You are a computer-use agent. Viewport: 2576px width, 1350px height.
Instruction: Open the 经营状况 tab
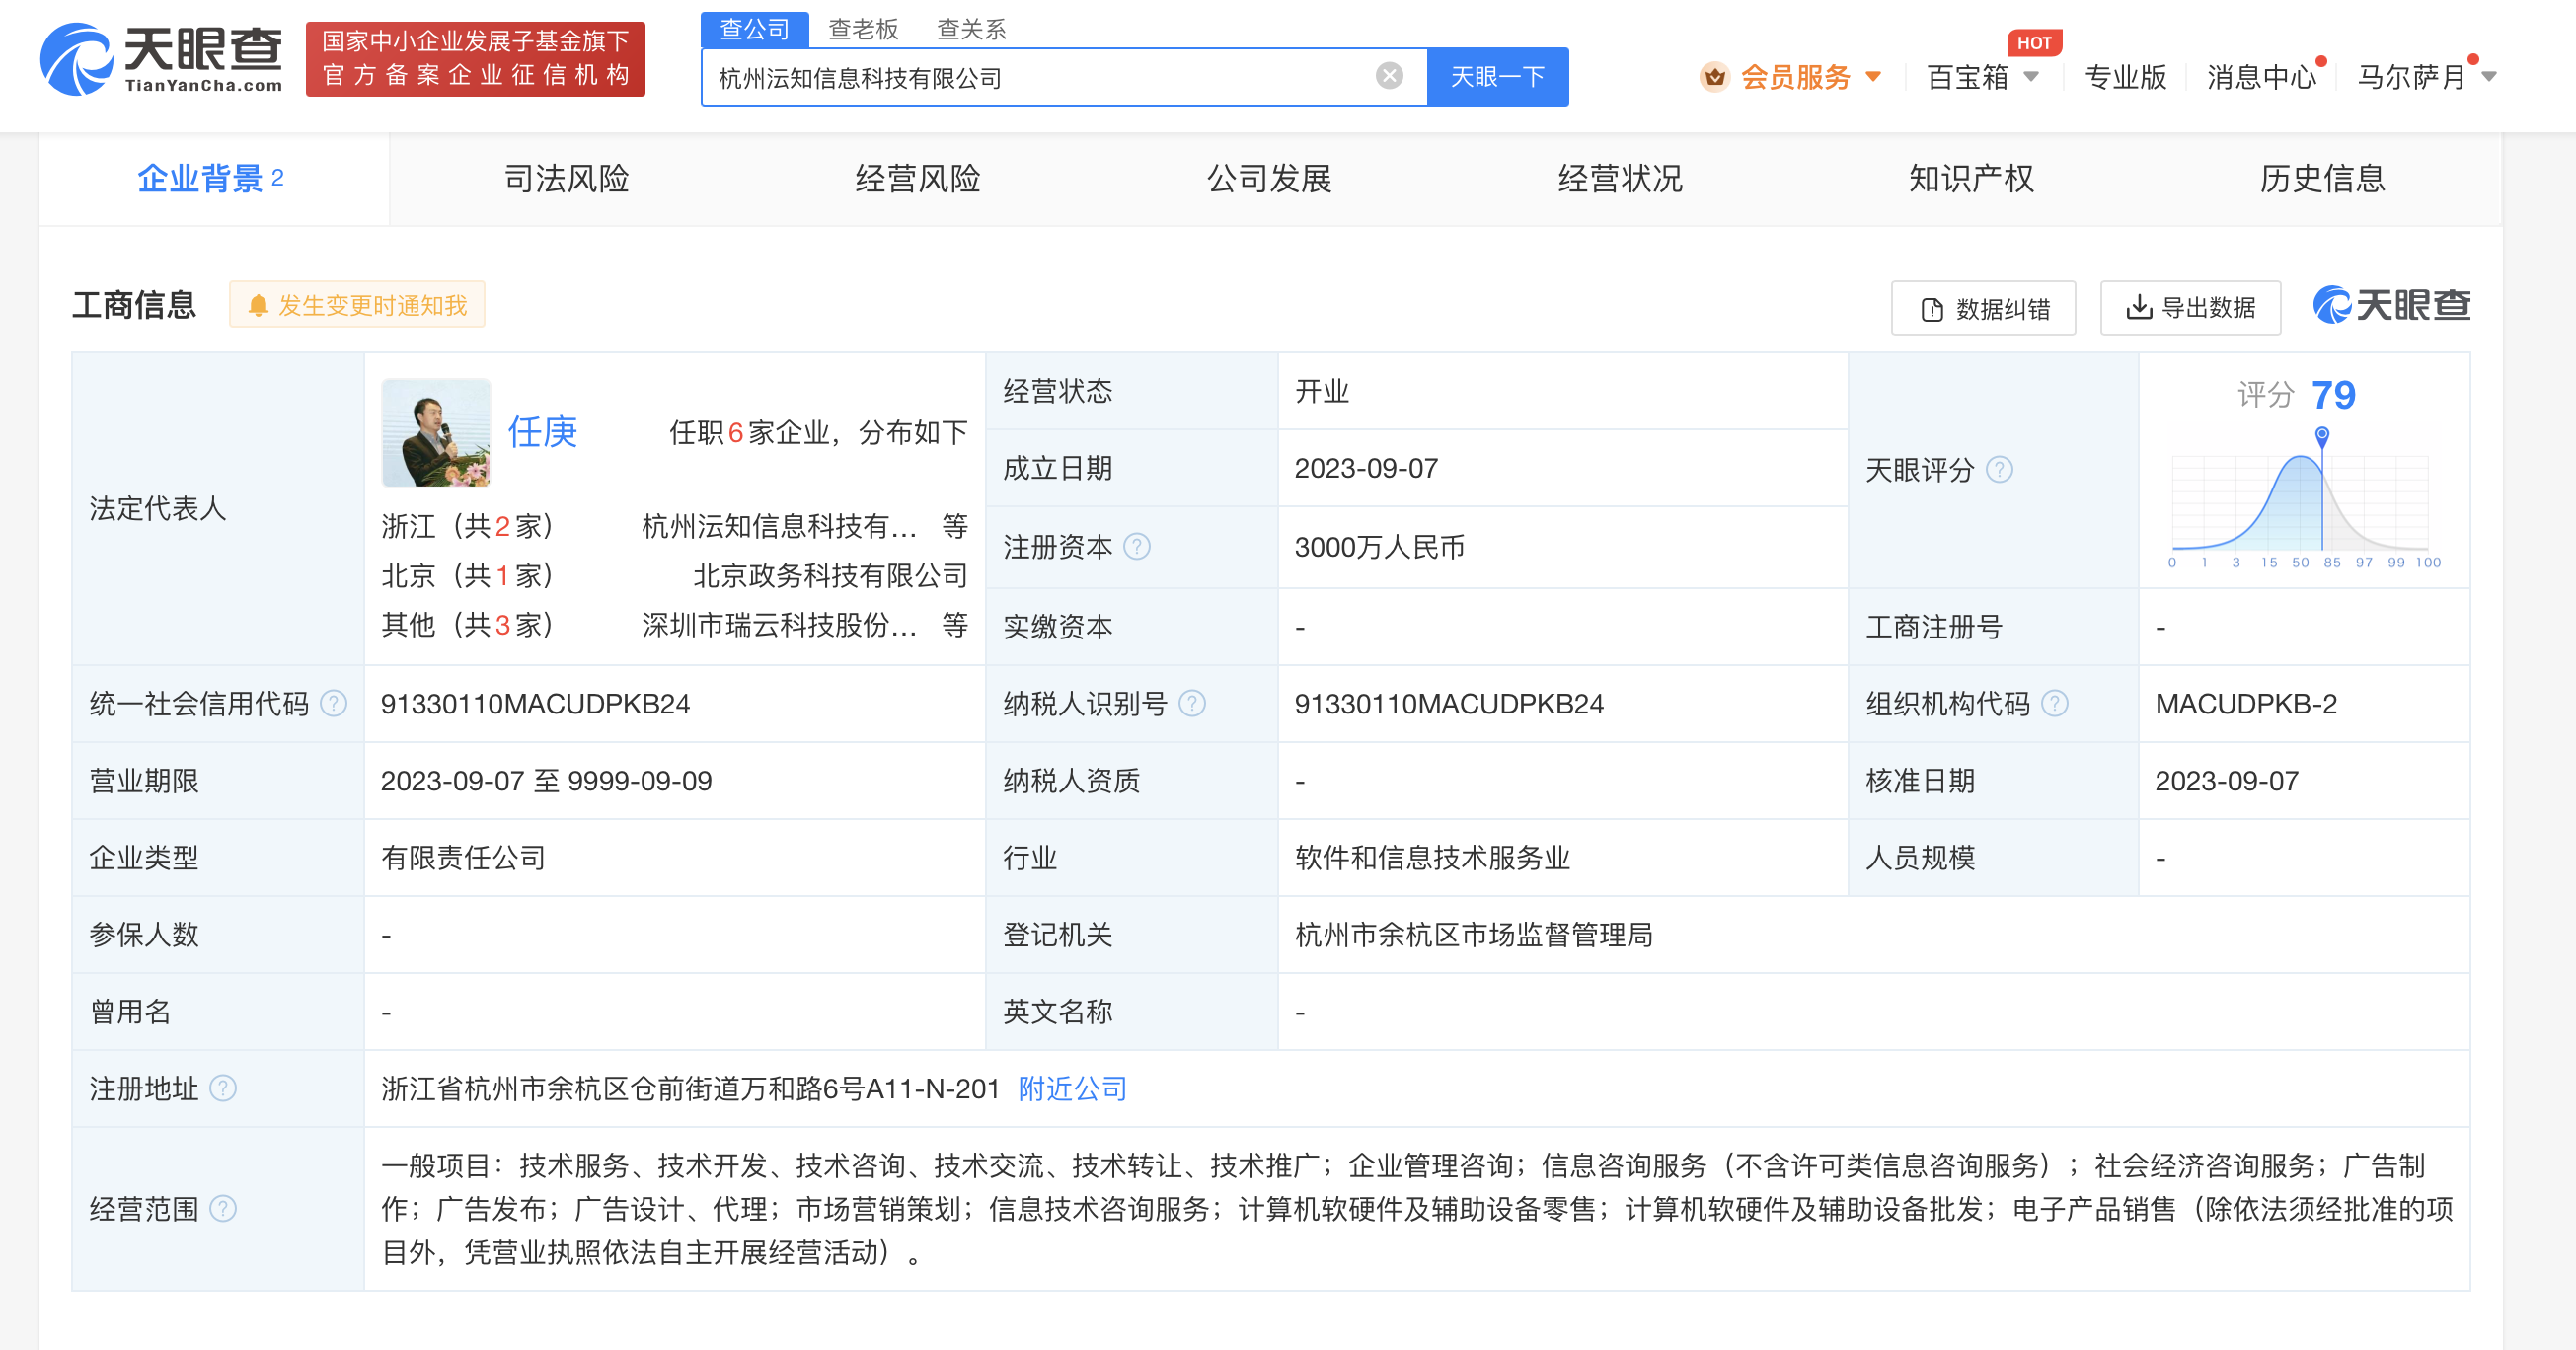[1620, 179]
